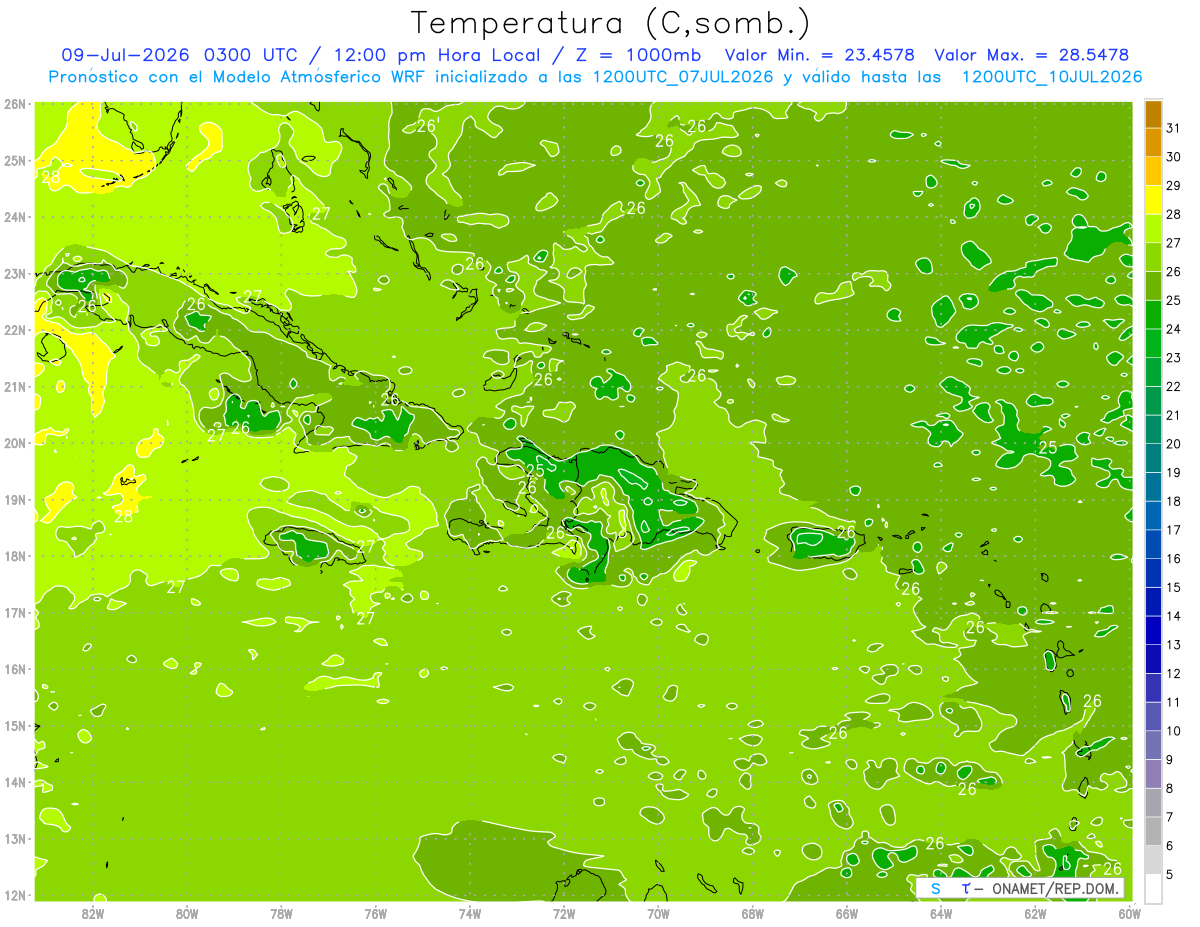
Task: Click the '1200UTC_10JUL2026' valid-until time text
Action: coord(1051,77)
